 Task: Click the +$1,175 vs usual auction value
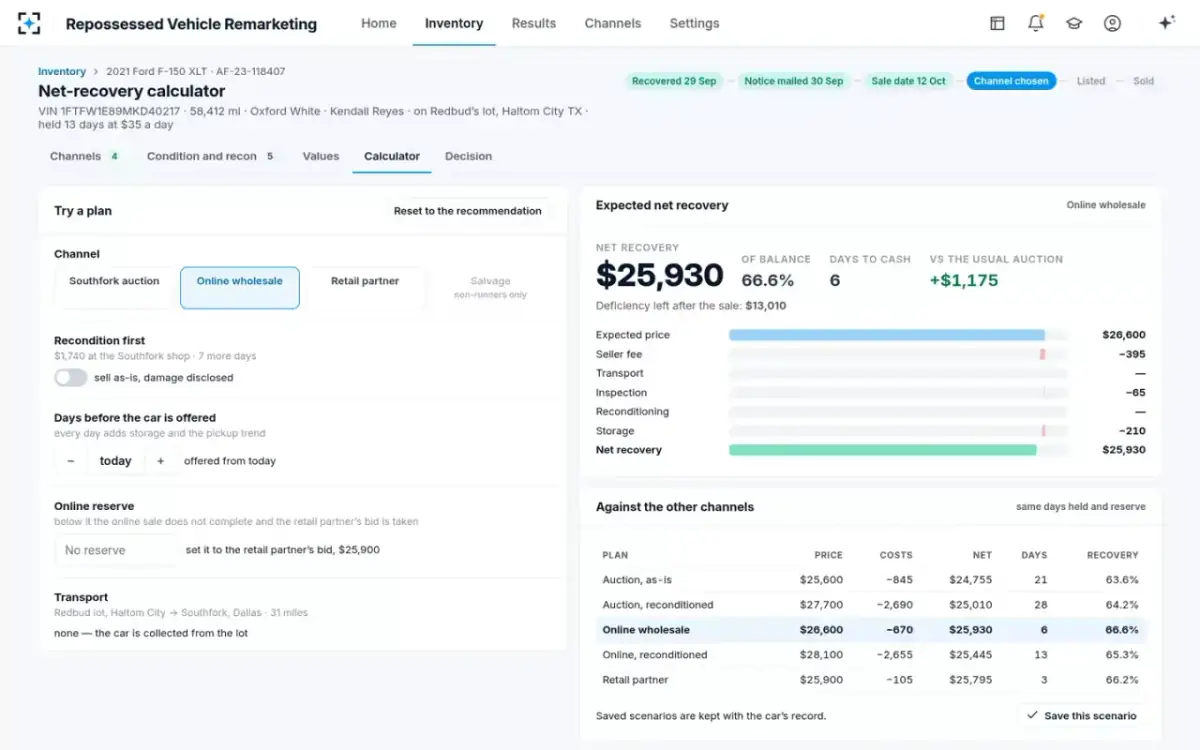(x=964, y=280)
